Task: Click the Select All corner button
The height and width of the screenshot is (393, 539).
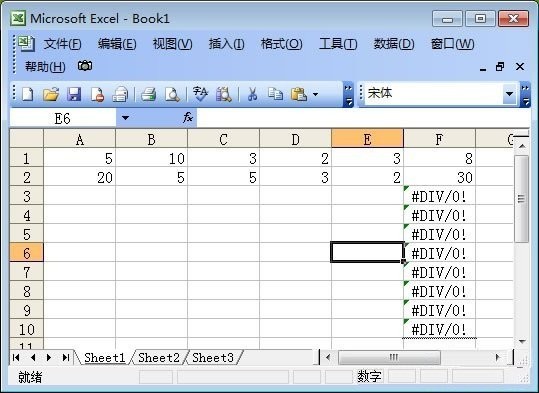Action: click(x=26, y=139)
